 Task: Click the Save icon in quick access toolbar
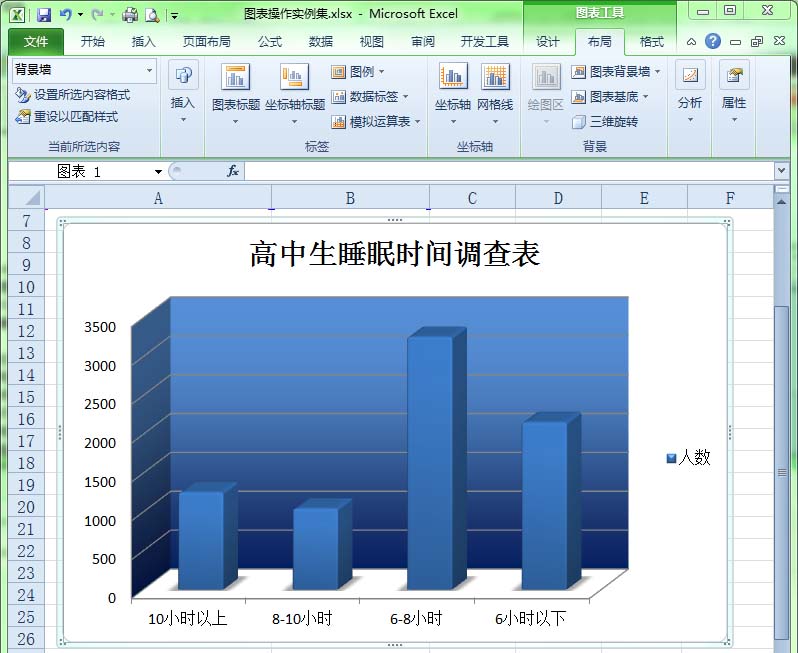[x=44, y=15]
